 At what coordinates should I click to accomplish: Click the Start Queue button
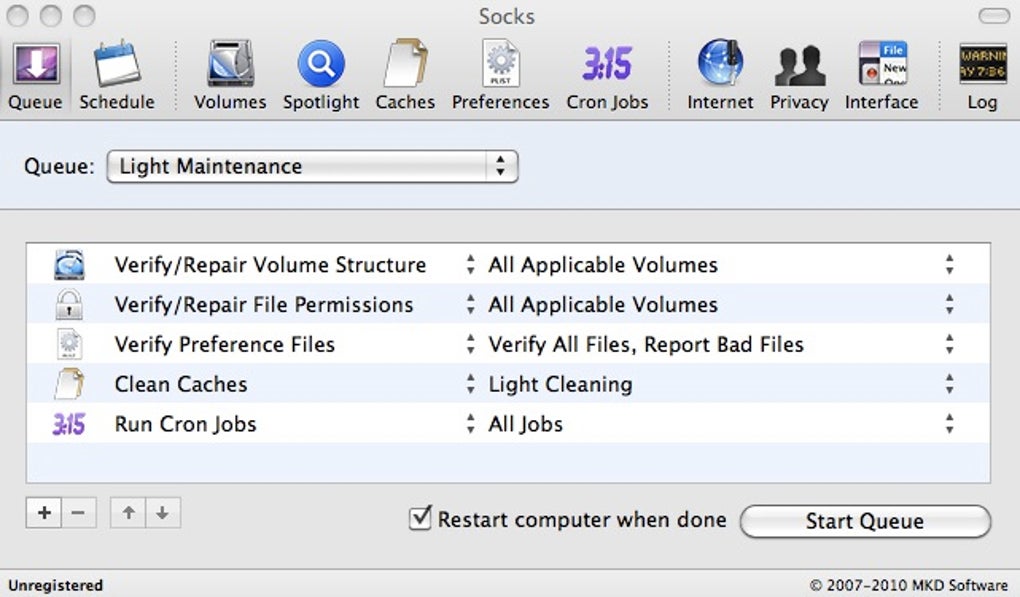864,521
